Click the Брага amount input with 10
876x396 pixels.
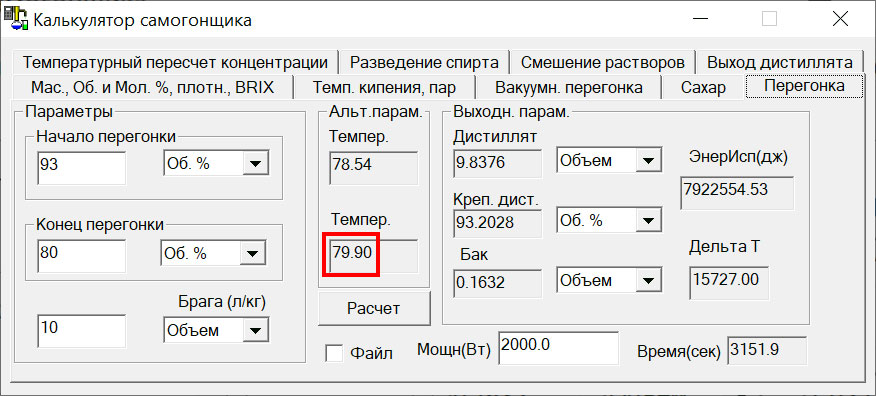click(x=82, y=330)
